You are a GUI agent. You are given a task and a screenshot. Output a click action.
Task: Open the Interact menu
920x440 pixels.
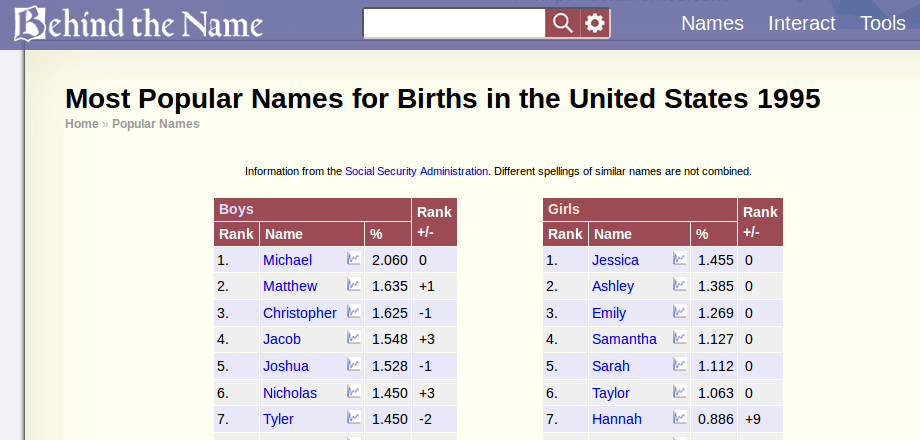(x=801, y=23)
